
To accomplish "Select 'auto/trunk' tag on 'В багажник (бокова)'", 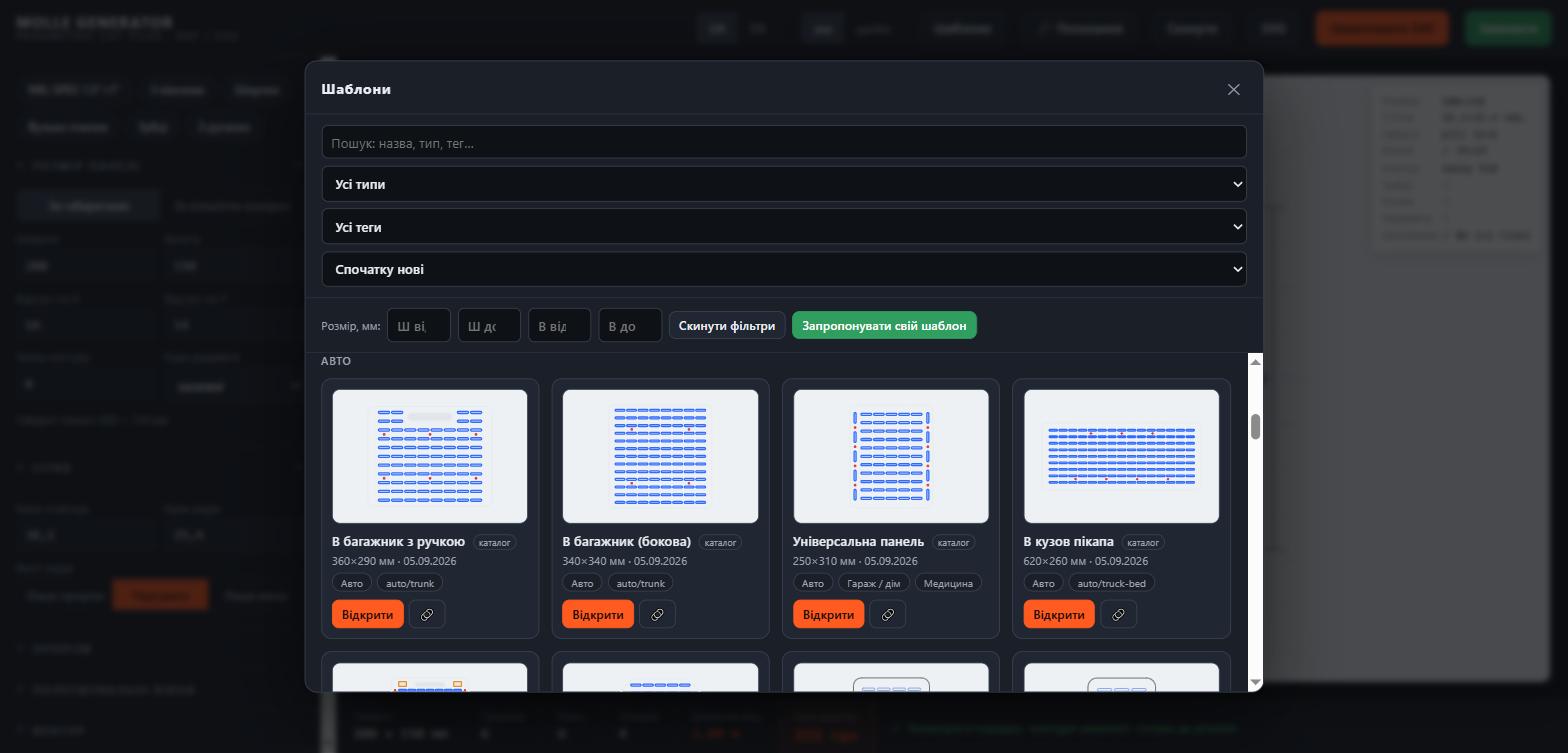I will [640, 583].
